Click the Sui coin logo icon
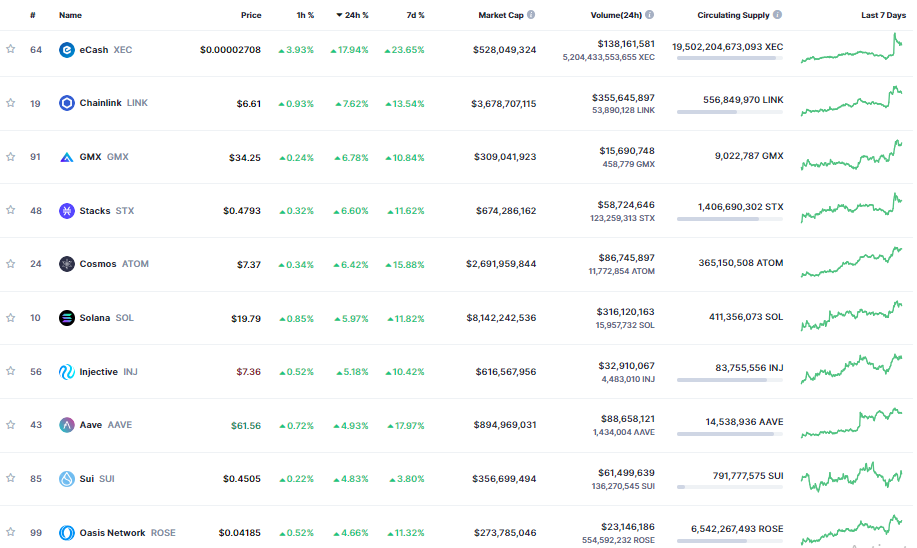This screenshot has width=917, height=548. [67, 478]
